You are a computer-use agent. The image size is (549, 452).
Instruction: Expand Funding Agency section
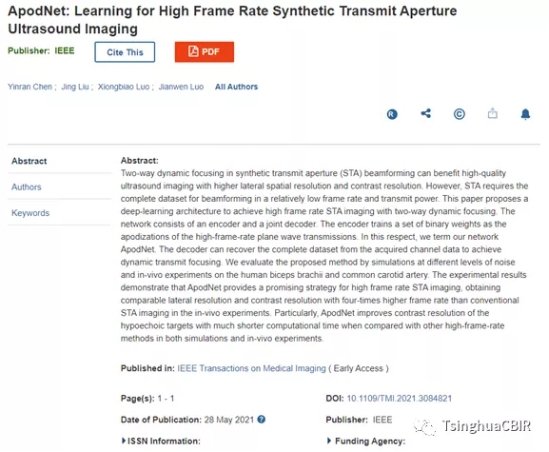366,441
